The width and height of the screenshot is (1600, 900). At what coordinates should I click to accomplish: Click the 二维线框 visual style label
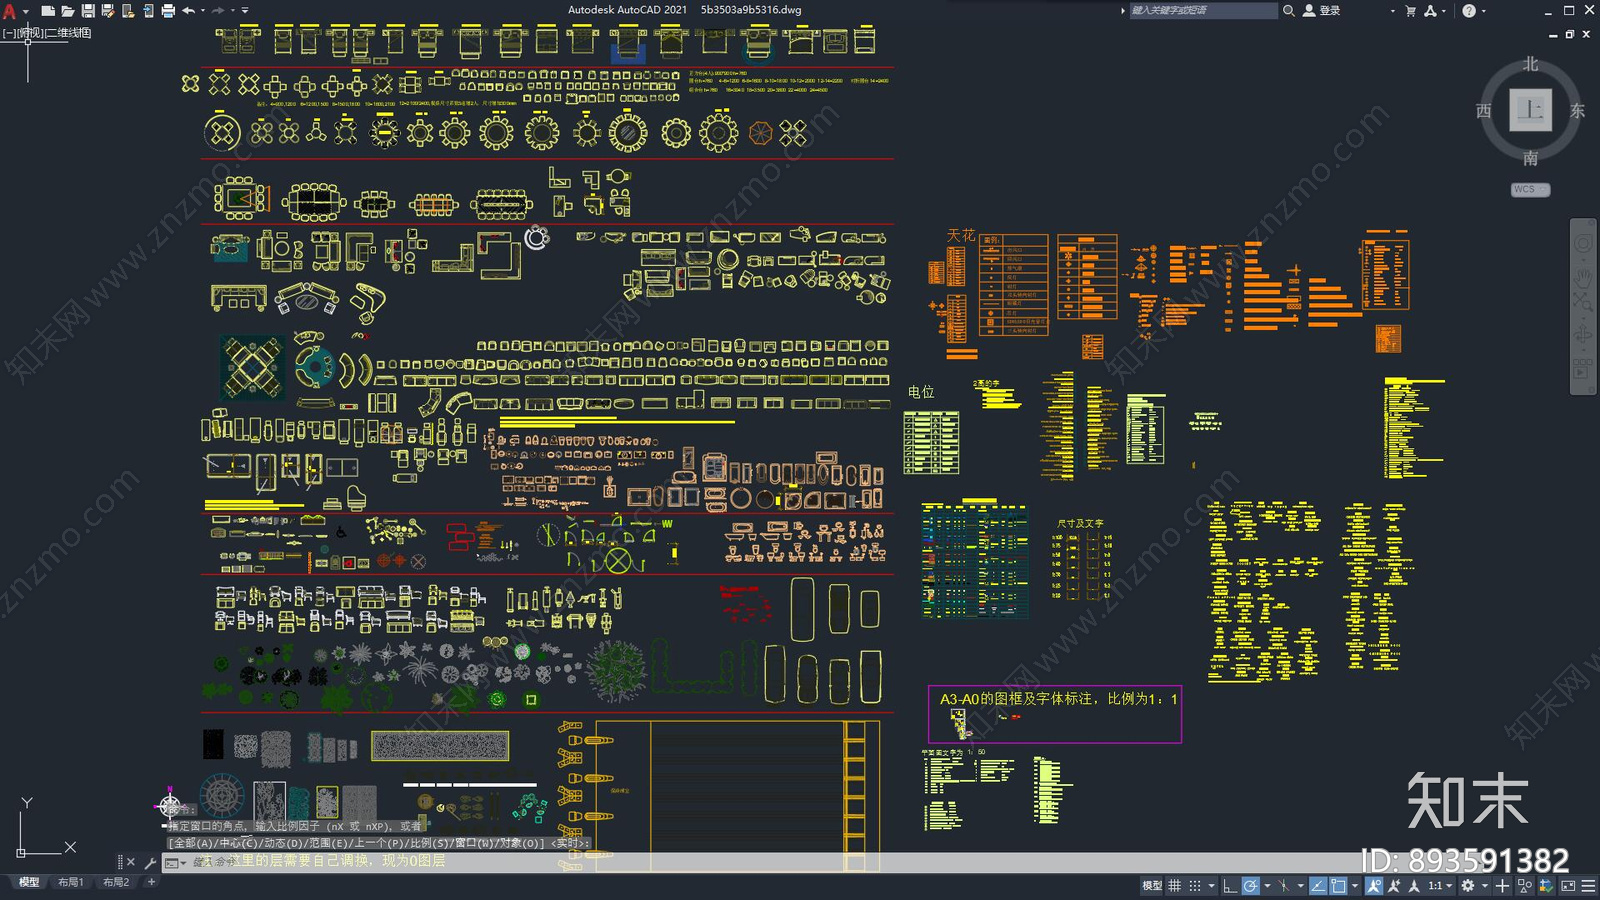click(x=68, y=33)
